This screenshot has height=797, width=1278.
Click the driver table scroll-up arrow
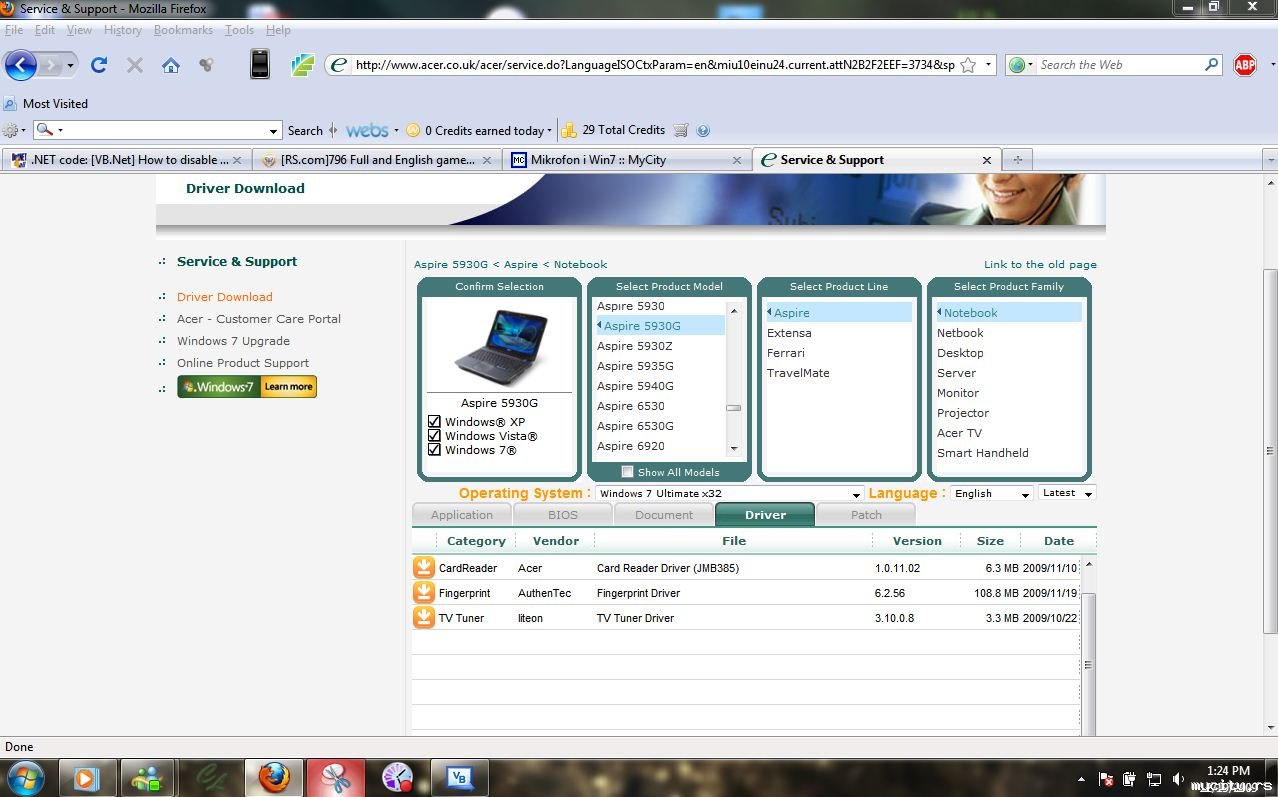pyautogui.click(x=1089, y=566)
